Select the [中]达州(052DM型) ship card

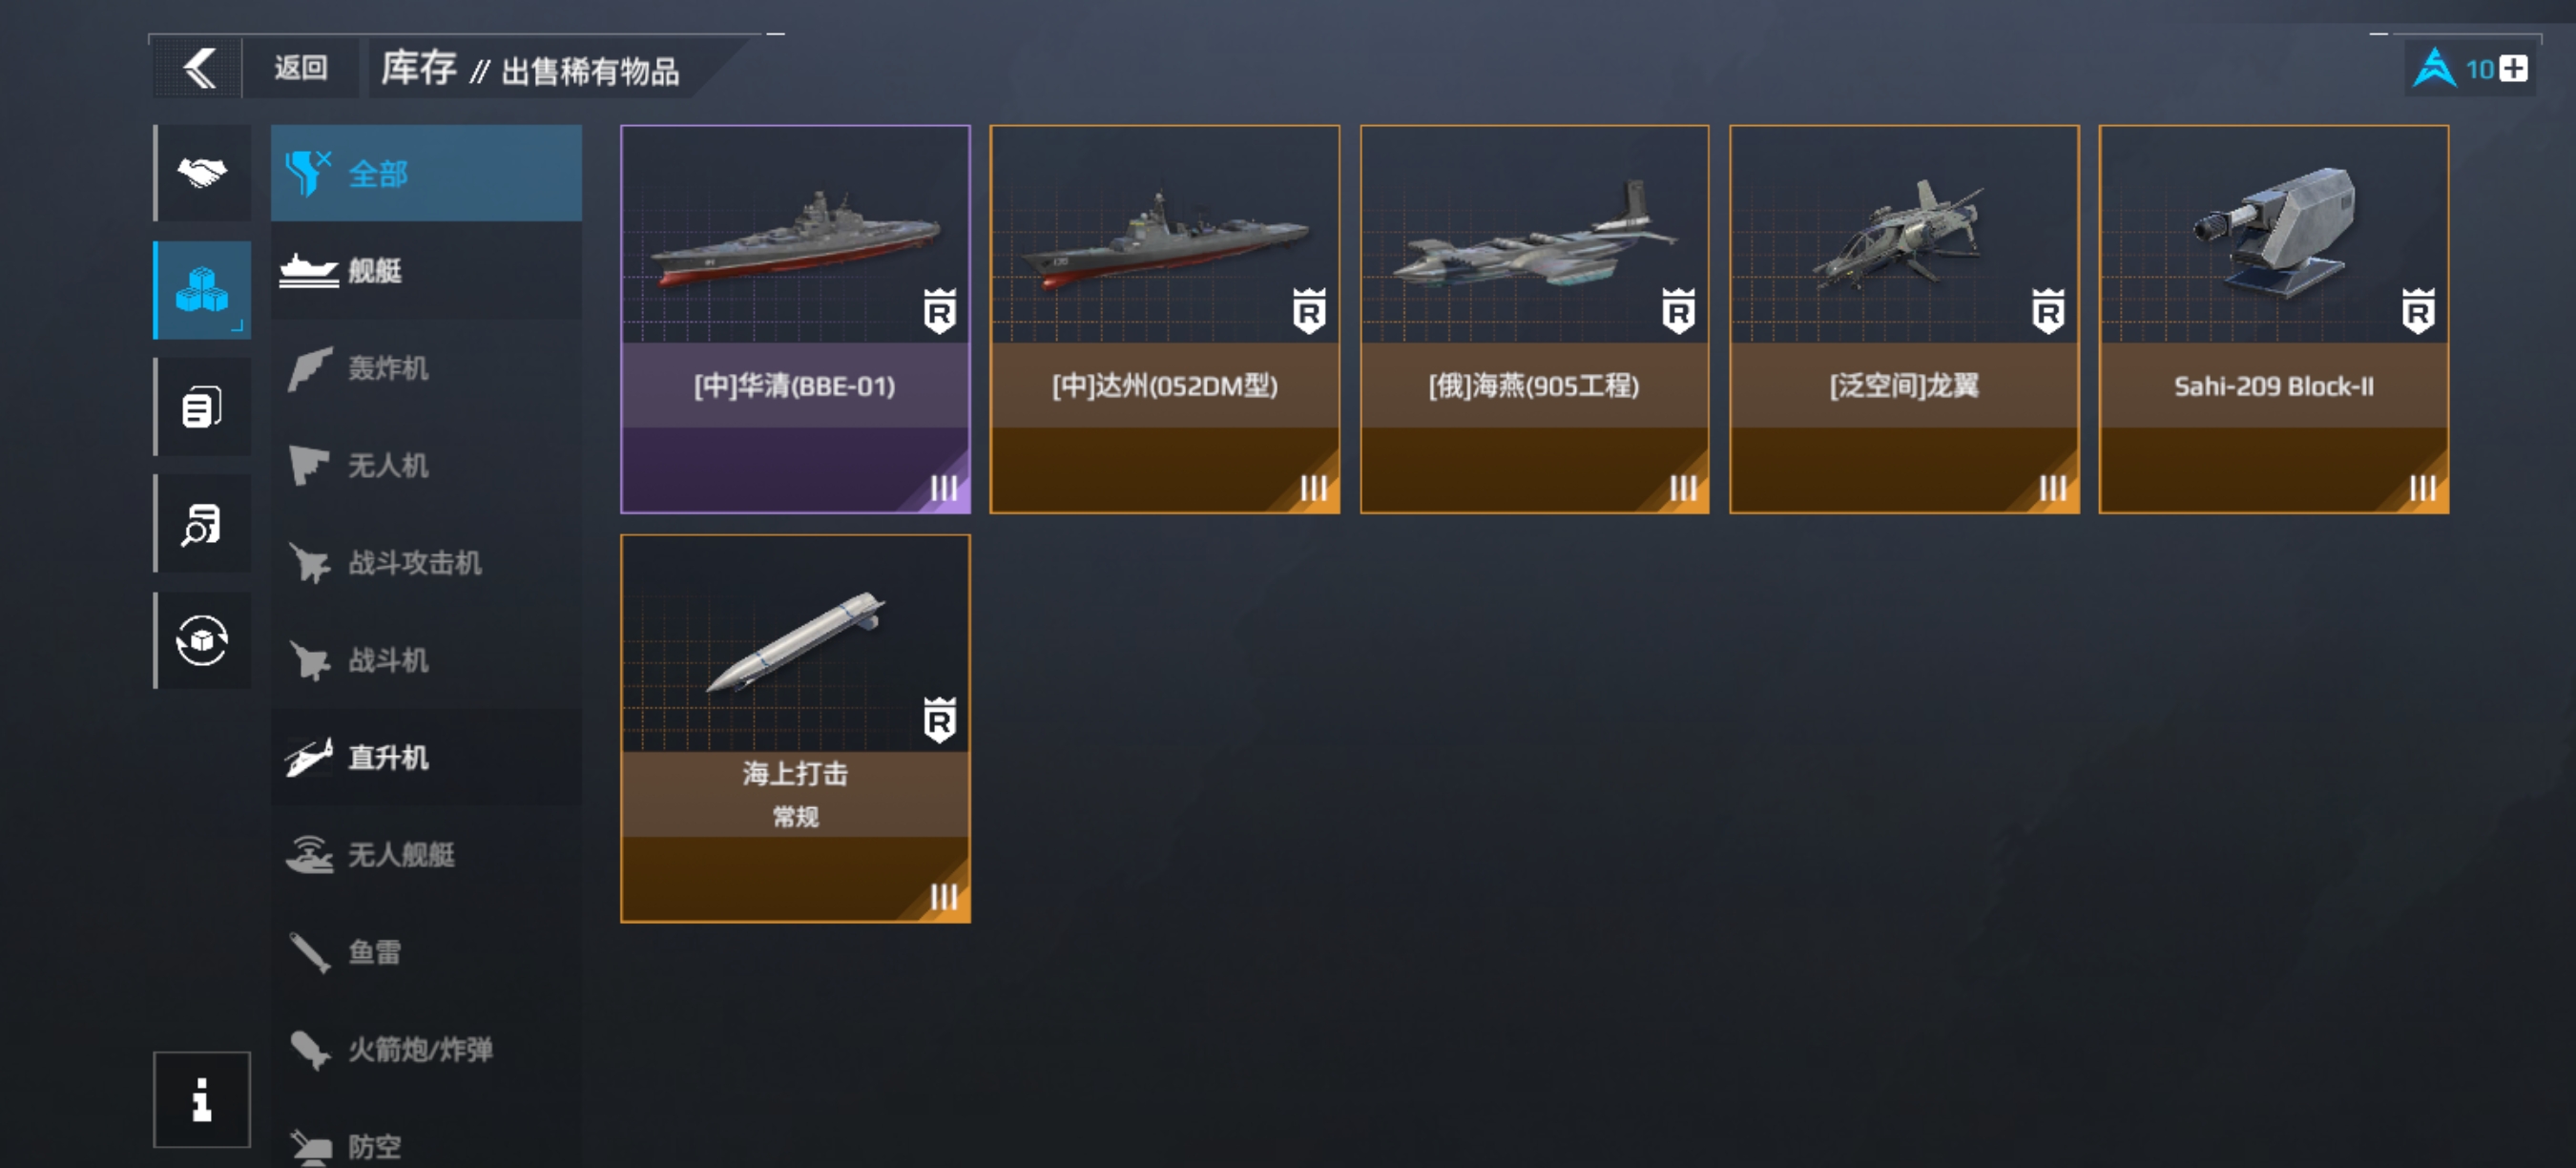[x=1165, y=319]
